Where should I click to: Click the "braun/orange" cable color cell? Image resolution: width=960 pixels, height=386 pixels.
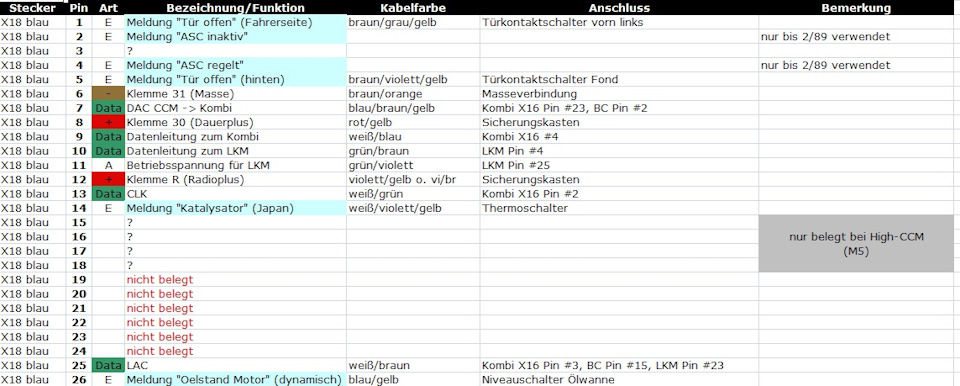pyautogui.click(x=413, y=94)
